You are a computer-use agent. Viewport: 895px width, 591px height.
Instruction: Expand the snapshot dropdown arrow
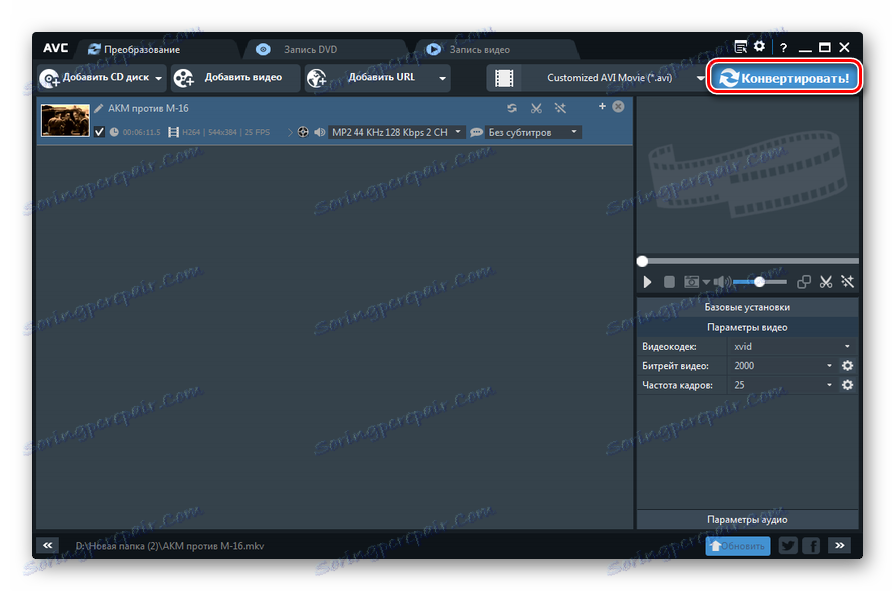pos(707,282)
